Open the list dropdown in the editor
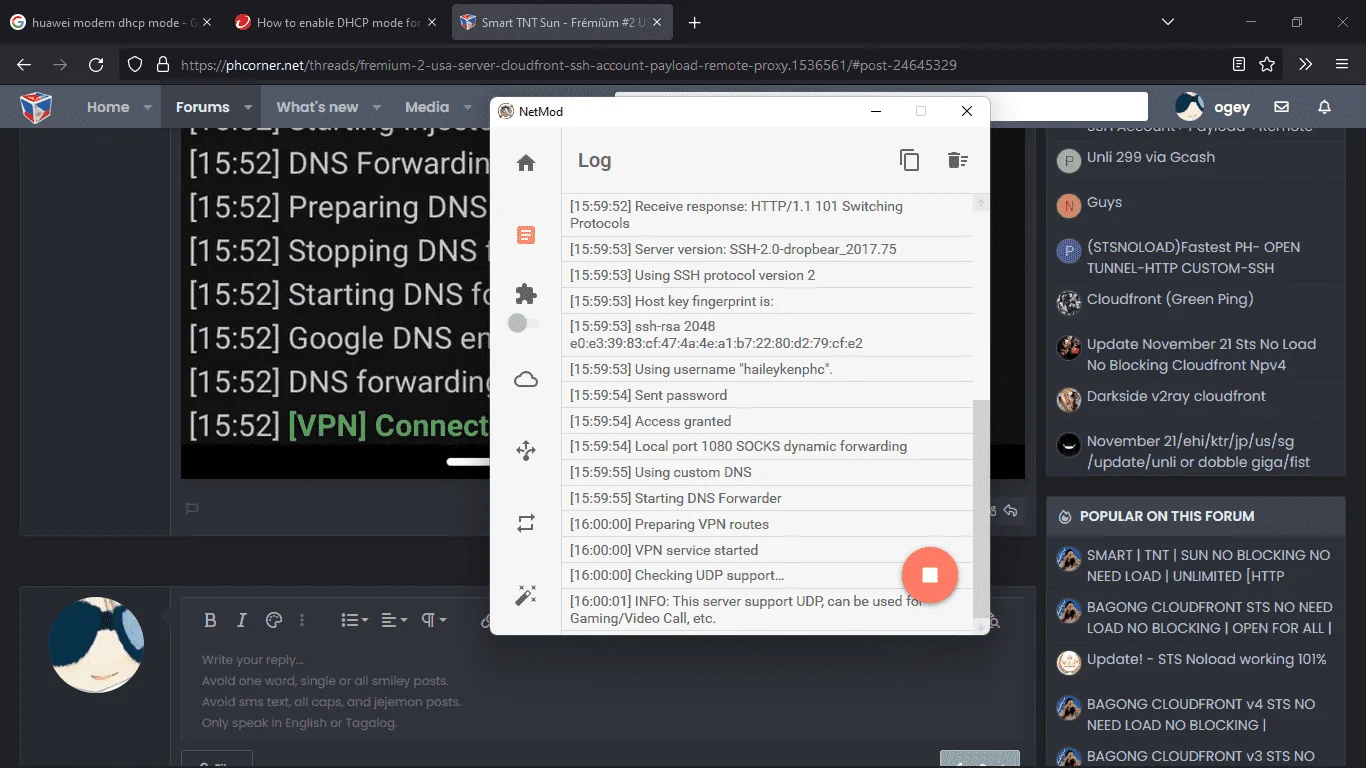Viewport: 1366px width, 768px height. [354, 620]
